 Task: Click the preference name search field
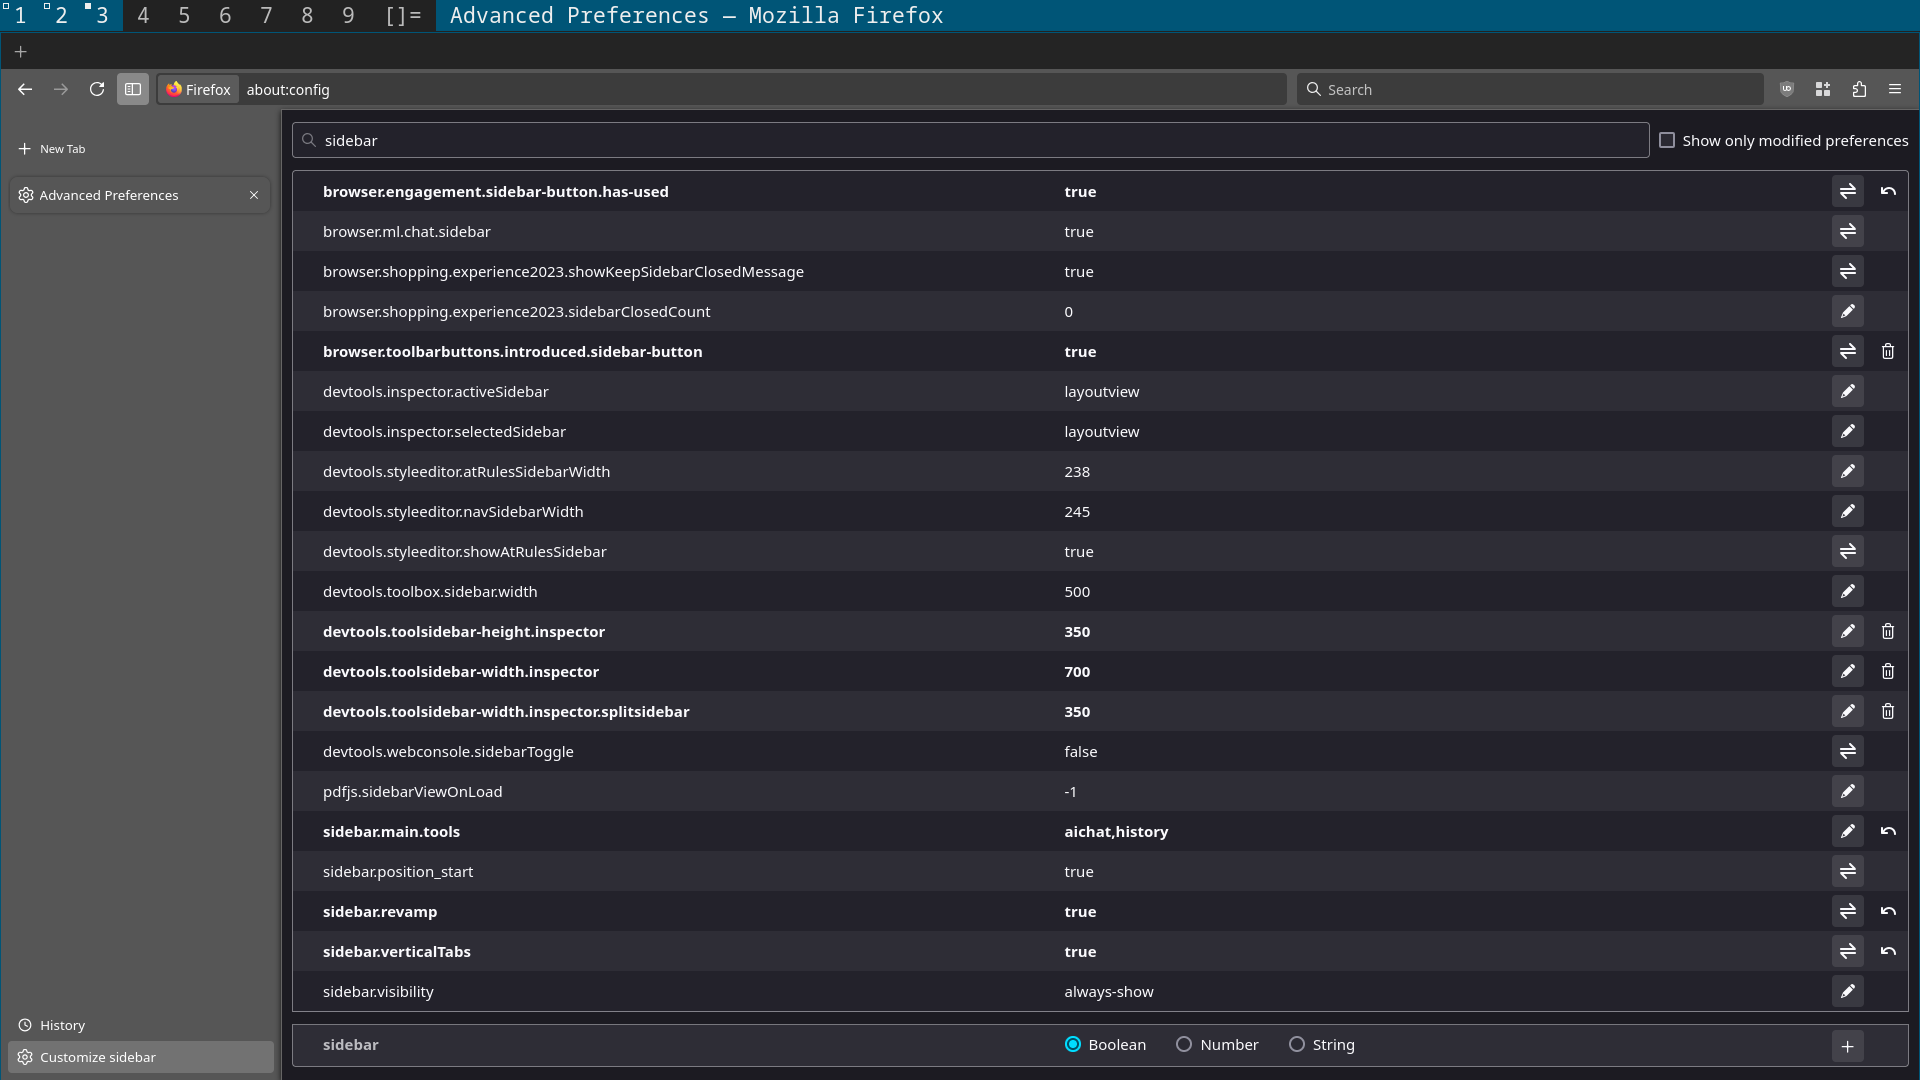[x=970, y=140]
